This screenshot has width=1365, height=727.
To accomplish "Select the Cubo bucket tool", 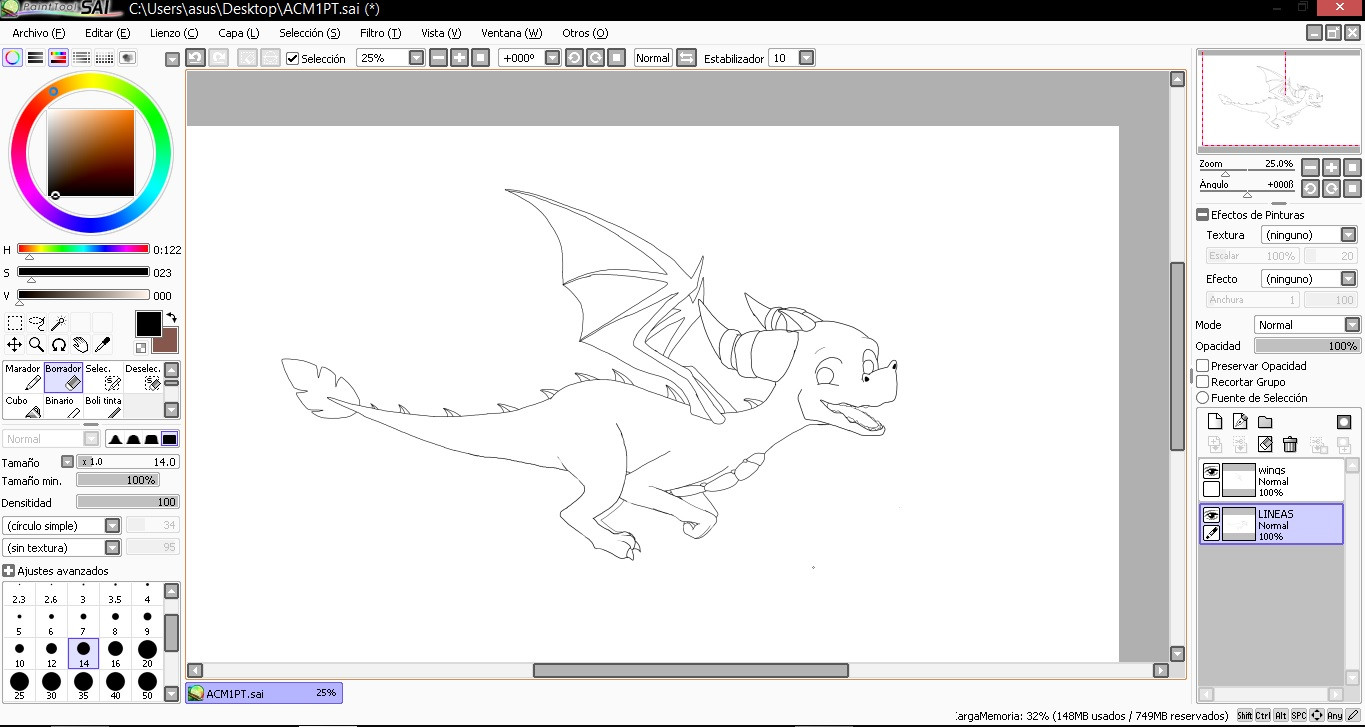I will tap(23, 407).
